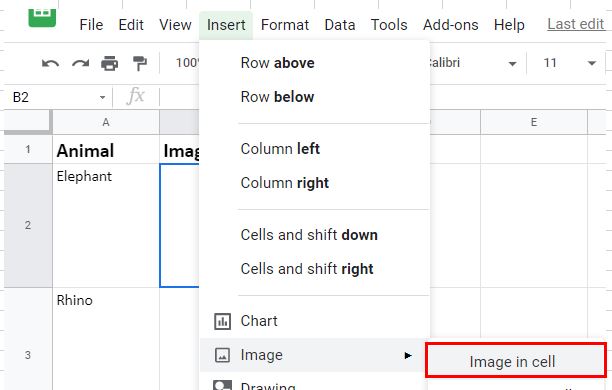Screen dimensions: 612x390
Task: Click the selected B2 cell
Action: (180, 225)
